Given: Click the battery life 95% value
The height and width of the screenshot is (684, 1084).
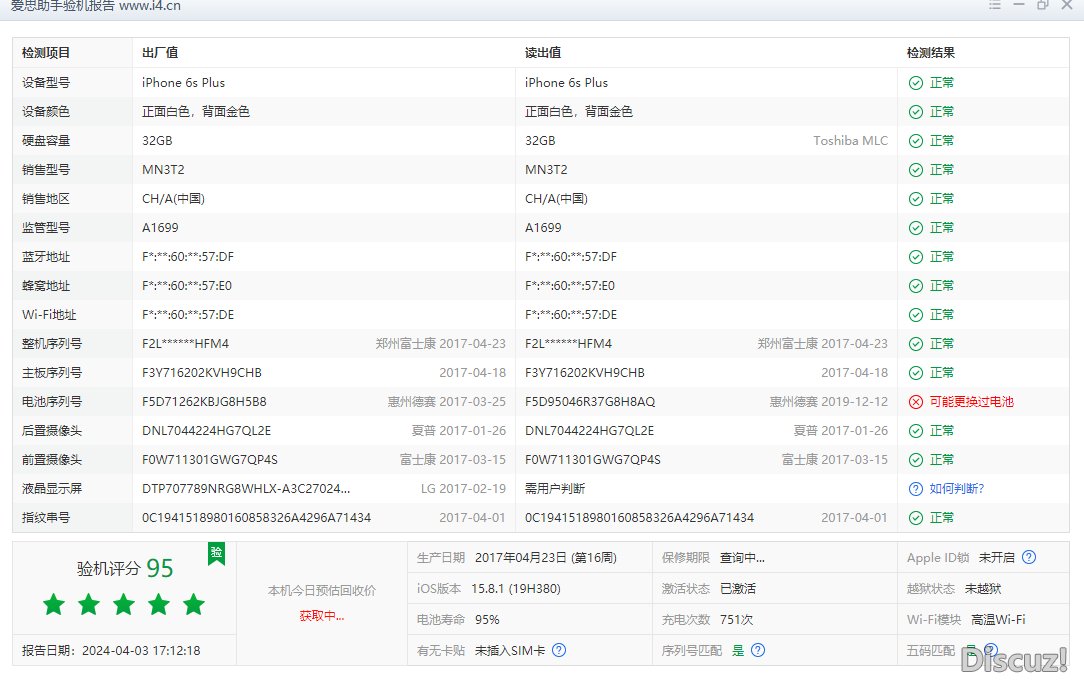Looking at the screenshot, I should (487, 620).
